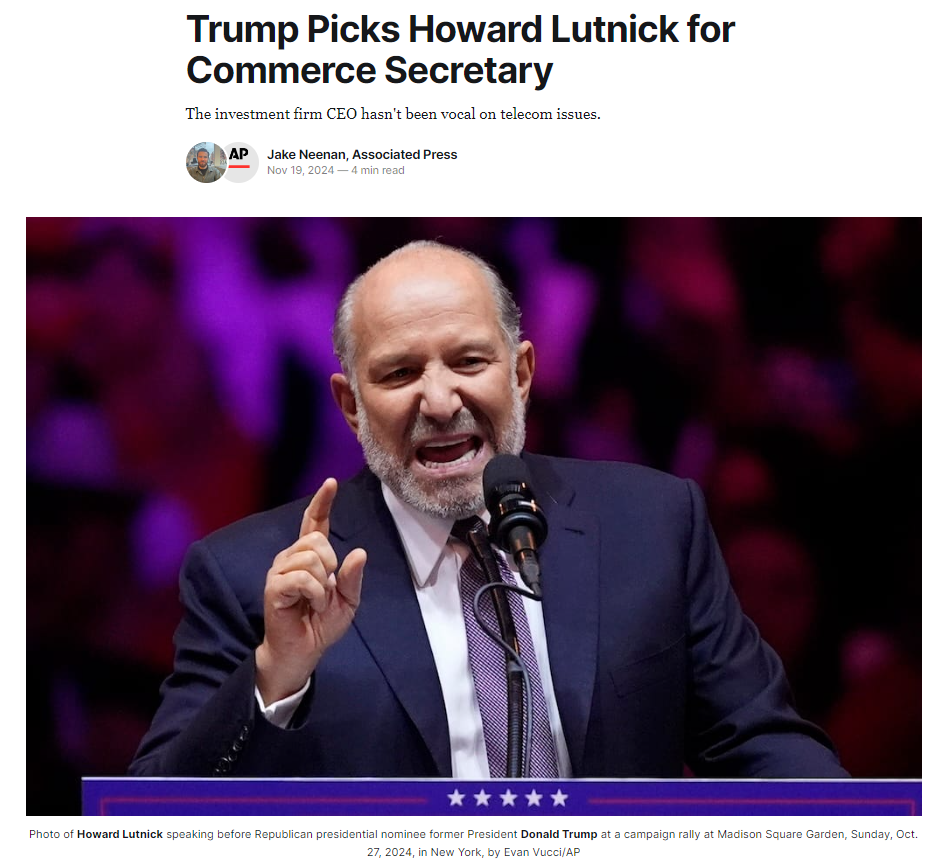
Task: Click the raised index finger in the photo
Action: 319,507
